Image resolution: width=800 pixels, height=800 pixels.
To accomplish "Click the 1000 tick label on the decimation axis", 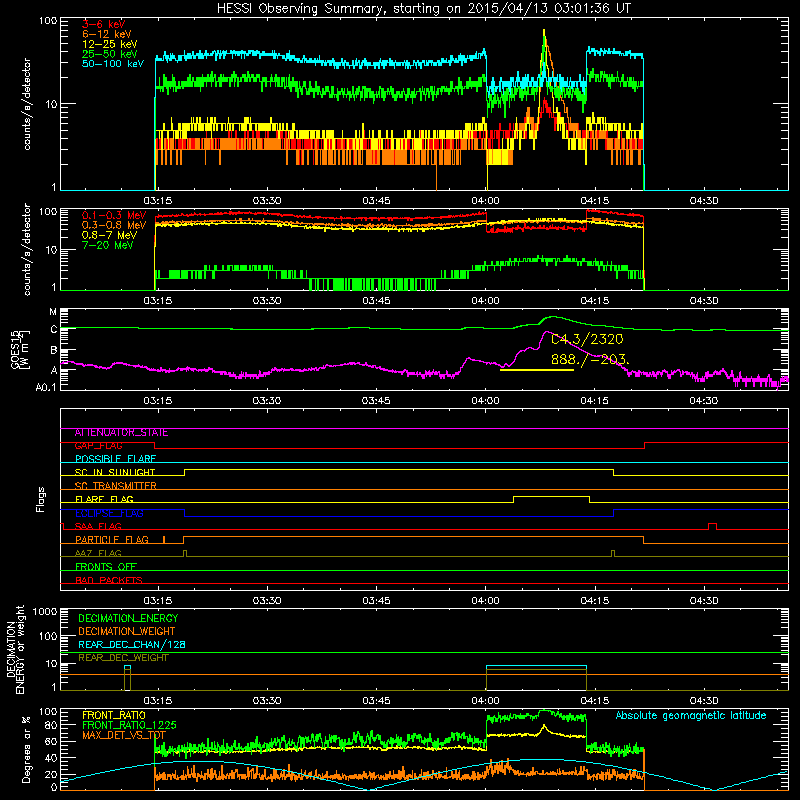I will pyautogui.click(x=45, y=612).
